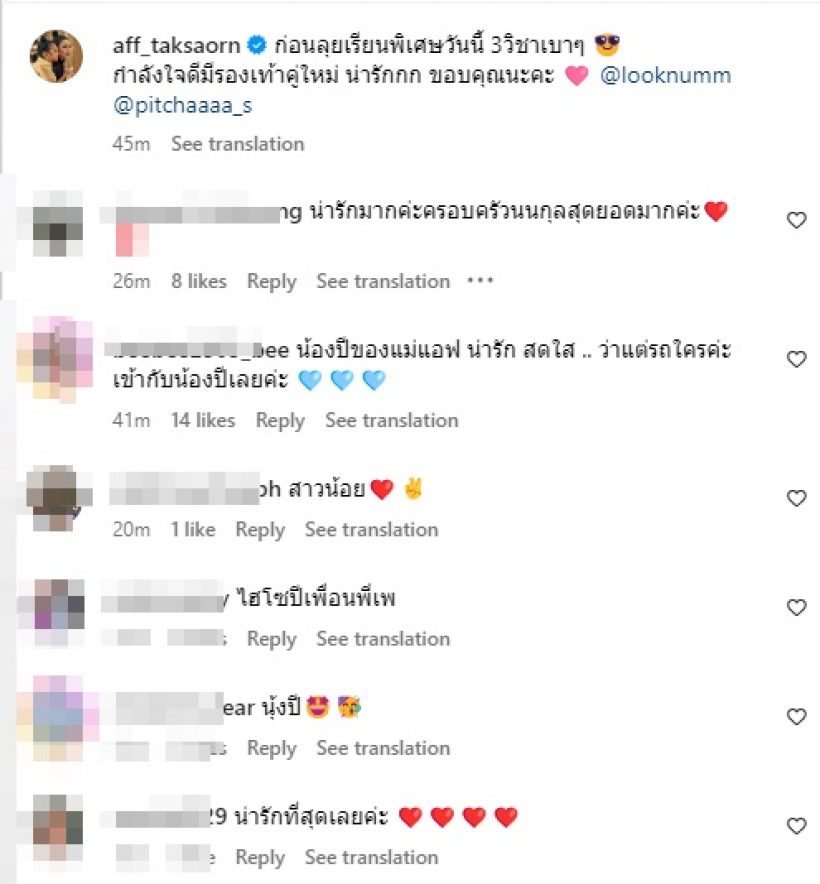Viewport: 820px width, 884px height.
Task: See translation of the post caption
Action: (x=237, y=144)
